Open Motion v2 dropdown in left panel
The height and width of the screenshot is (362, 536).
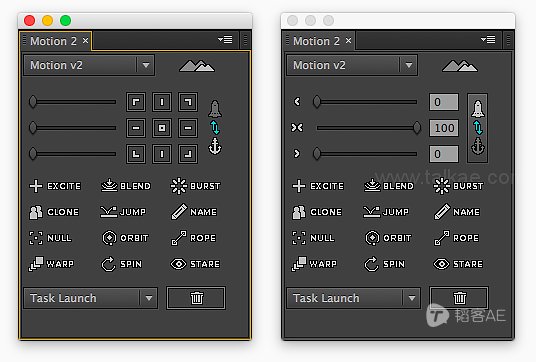pyautogui.click(x=89, y=65)
